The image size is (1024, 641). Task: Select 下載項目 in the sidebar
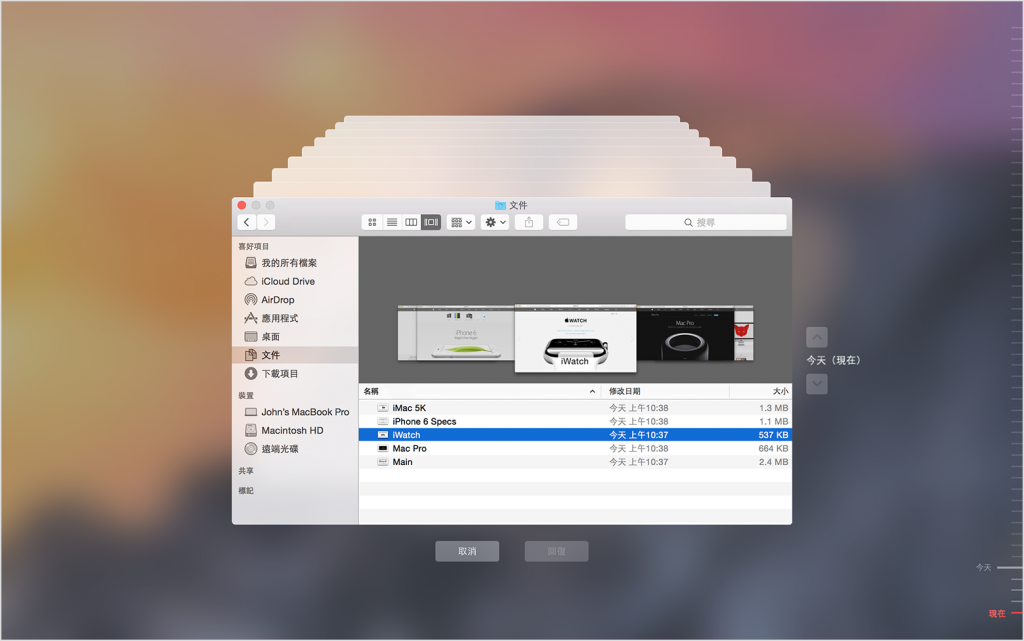279,373
